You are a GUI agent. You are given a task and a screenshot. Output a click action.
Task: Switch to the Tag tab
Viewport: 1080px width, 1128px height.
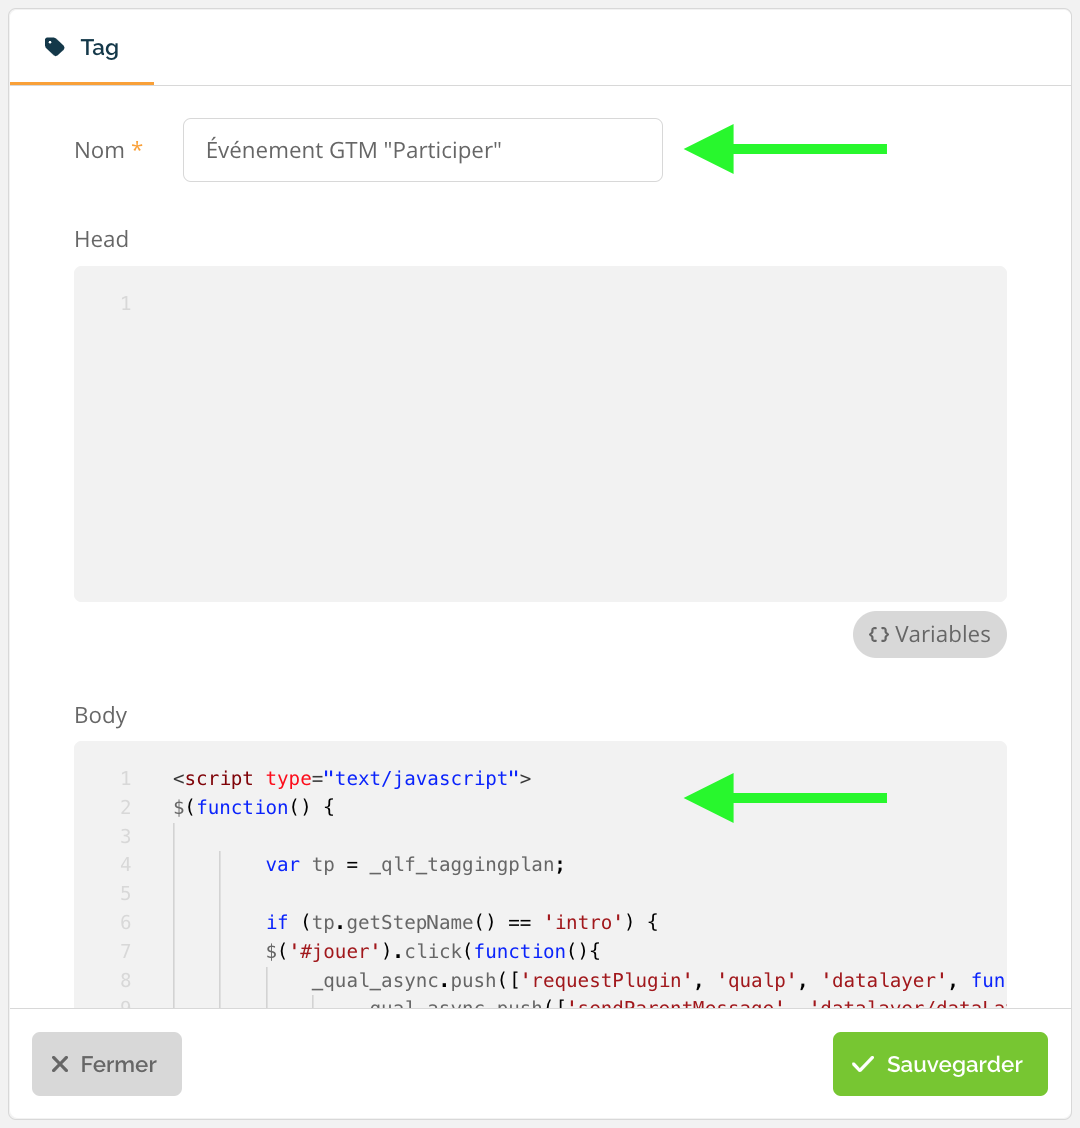[x=82, y=47]
